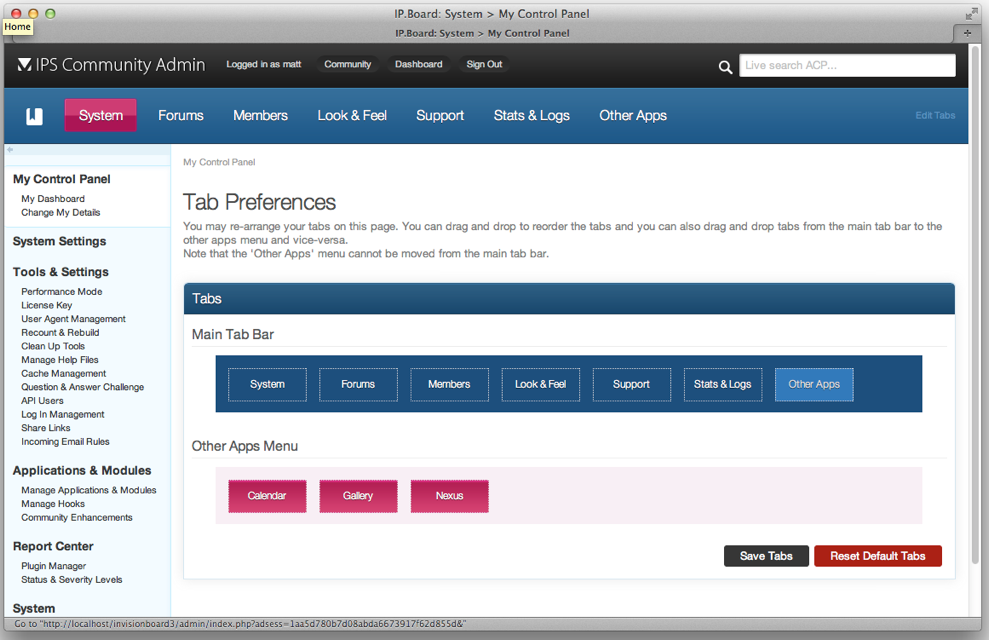Open Status & Severity Levels
The width and height of the screenshot is (989, 640).
point(72,580)
